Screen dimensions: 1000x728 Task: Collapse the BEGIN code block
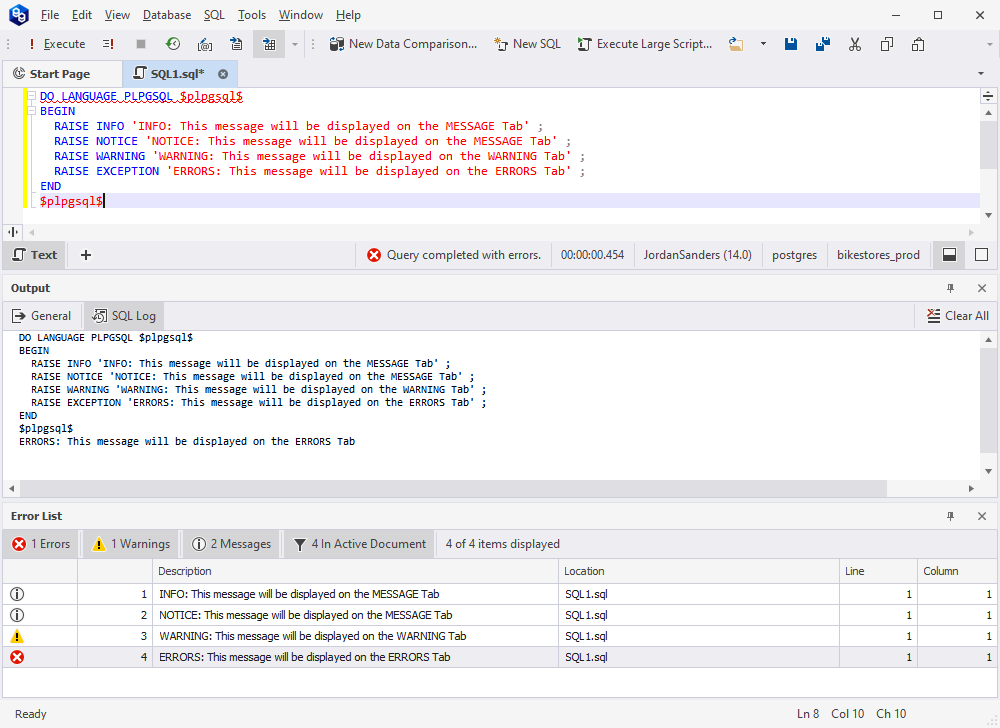[31, 111]
